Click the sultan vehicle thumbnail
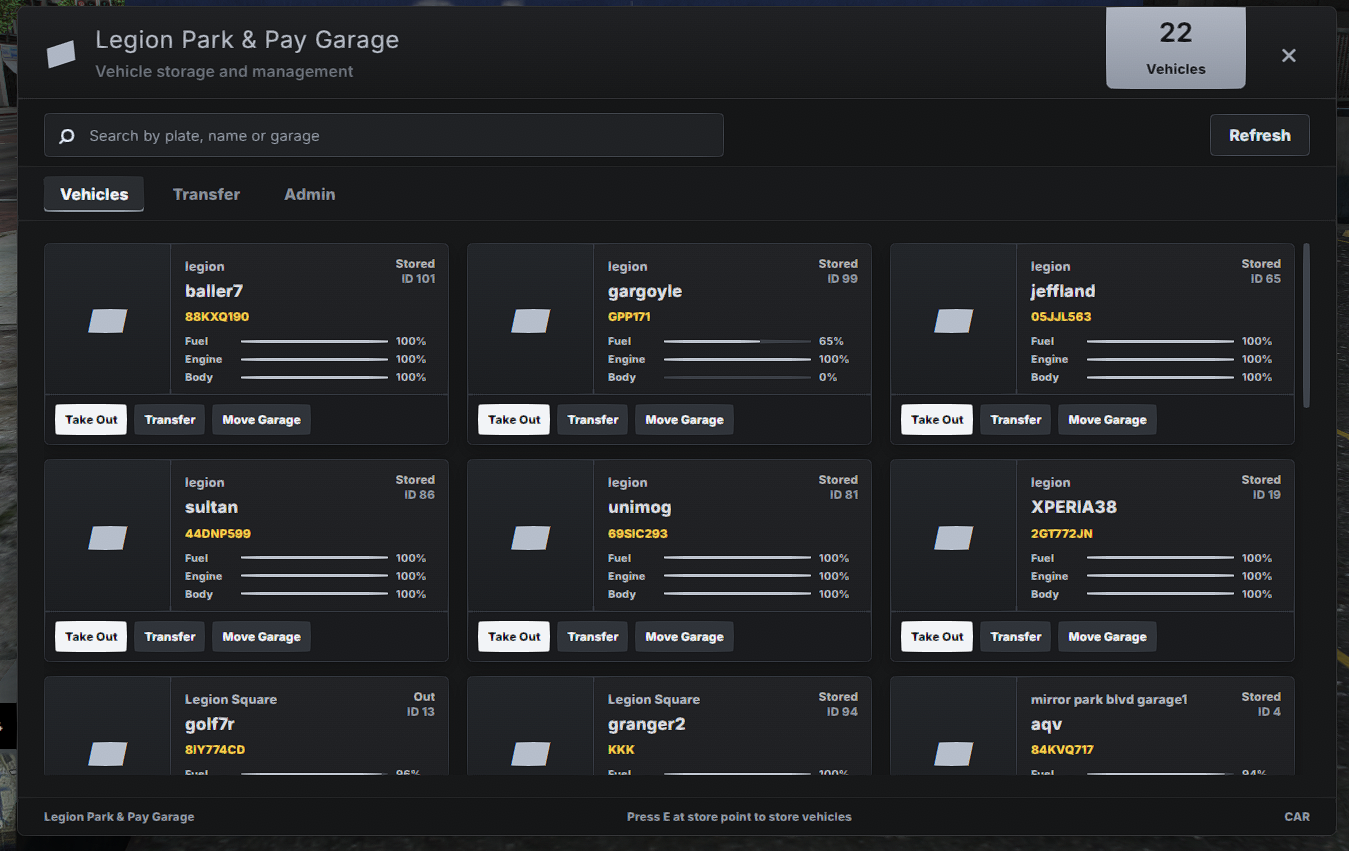This screenshot has width=1349, height=851. pyautogui.click(x=108, y=537)
